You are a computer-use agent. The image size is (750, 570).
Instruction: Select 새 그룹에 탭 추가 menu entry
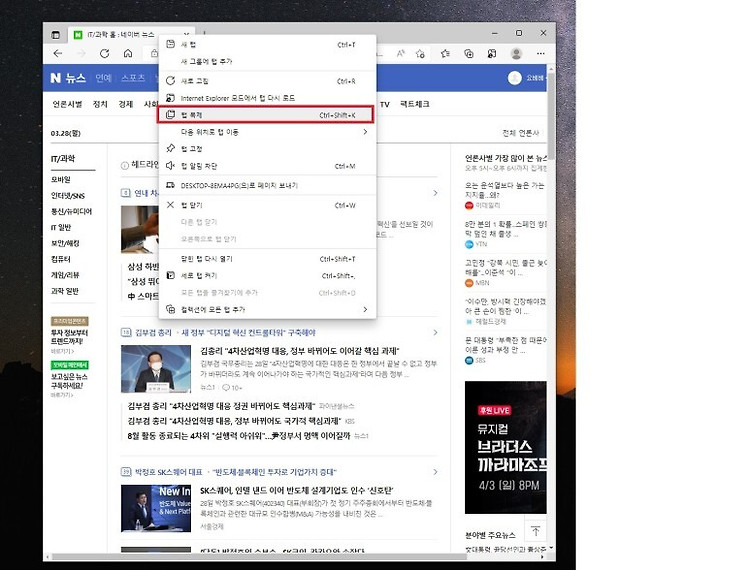267,61
